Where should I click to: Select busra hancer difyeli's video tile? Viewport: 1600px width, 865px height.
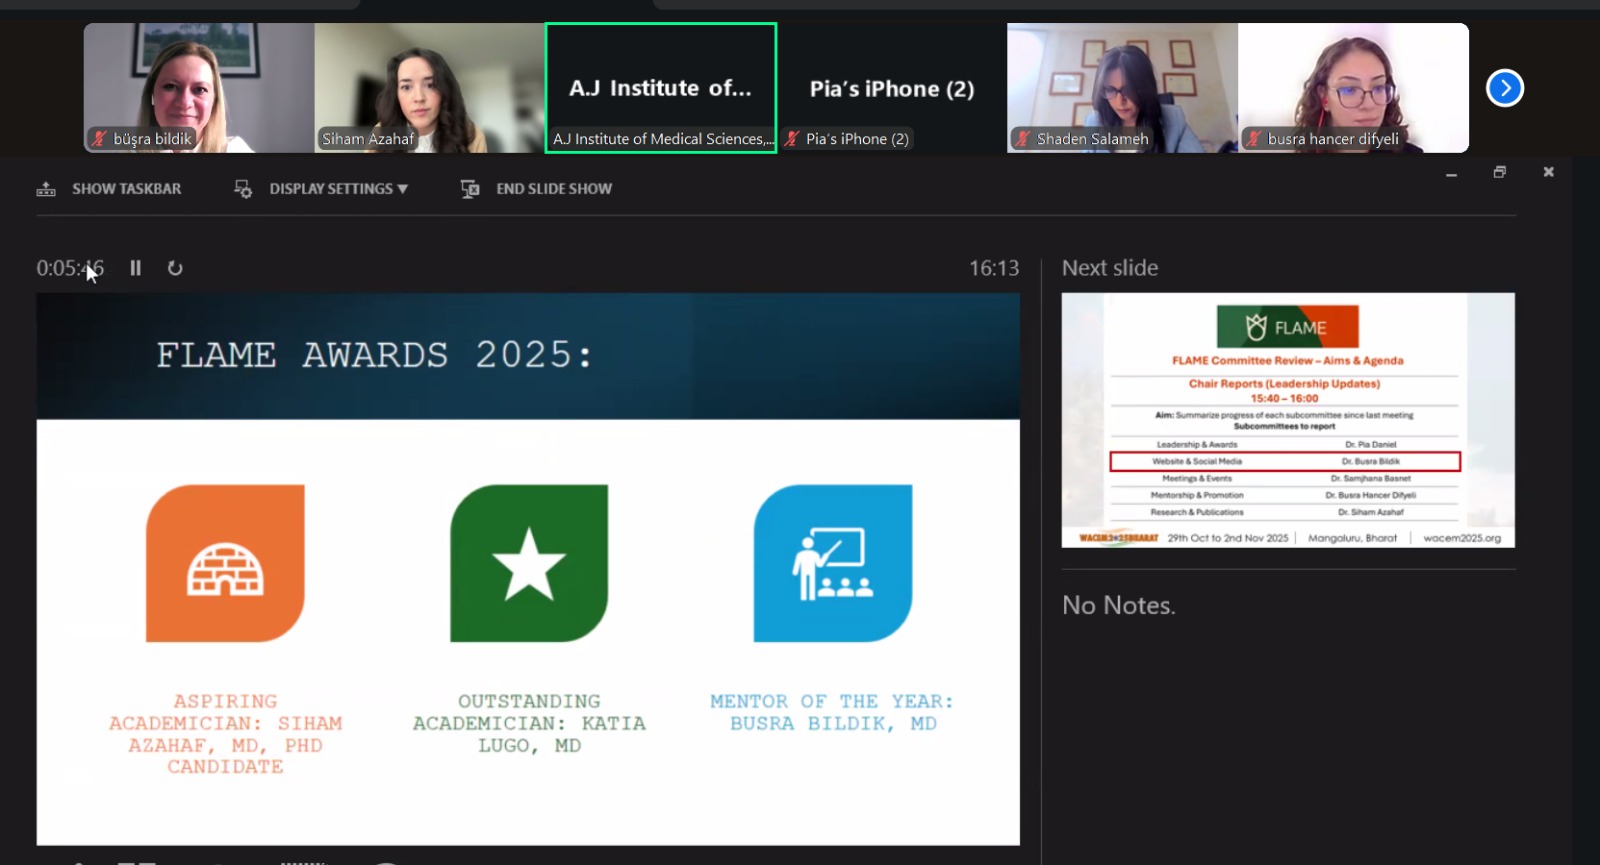pos(1353,88)
